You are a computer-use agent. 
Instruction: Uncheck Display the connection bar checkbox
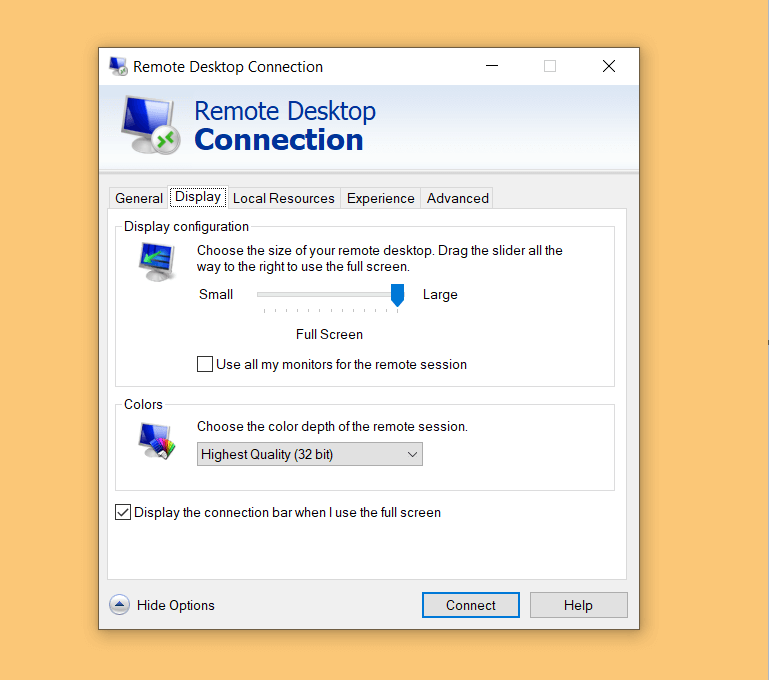[123, 512]
